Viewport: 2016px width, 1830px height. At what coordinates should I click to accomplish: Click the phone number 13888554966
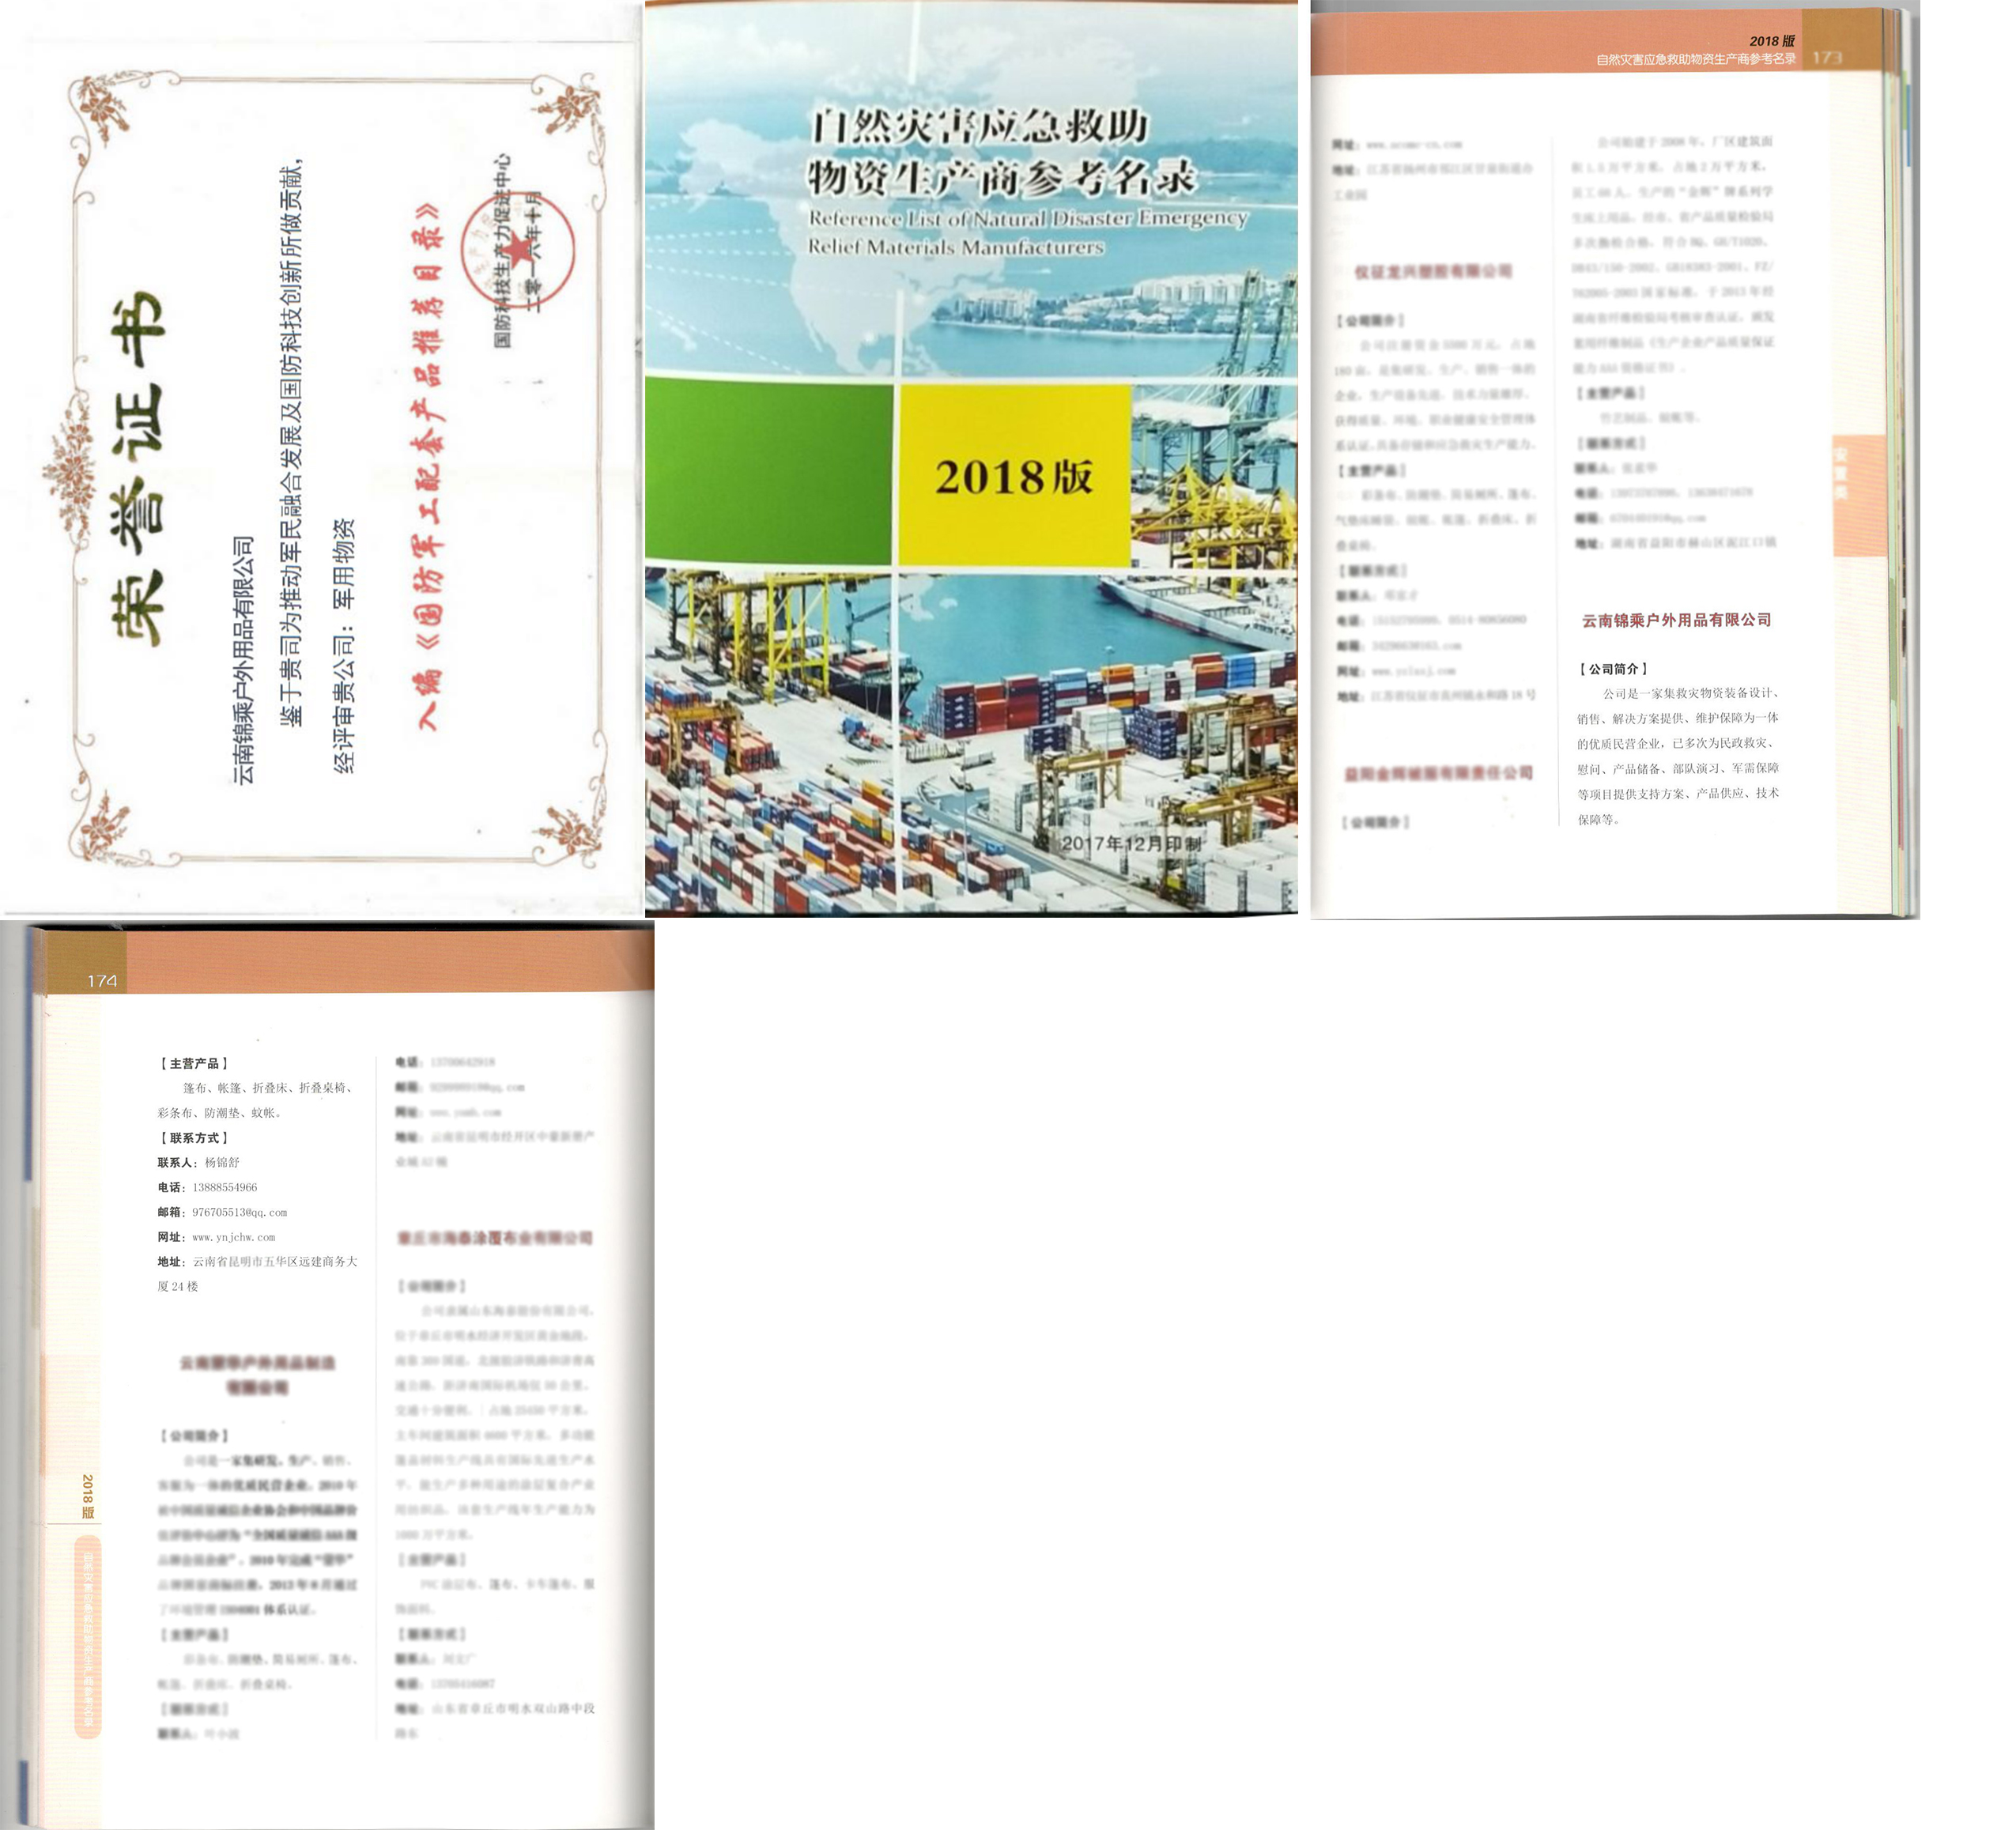click(224, 1187)
